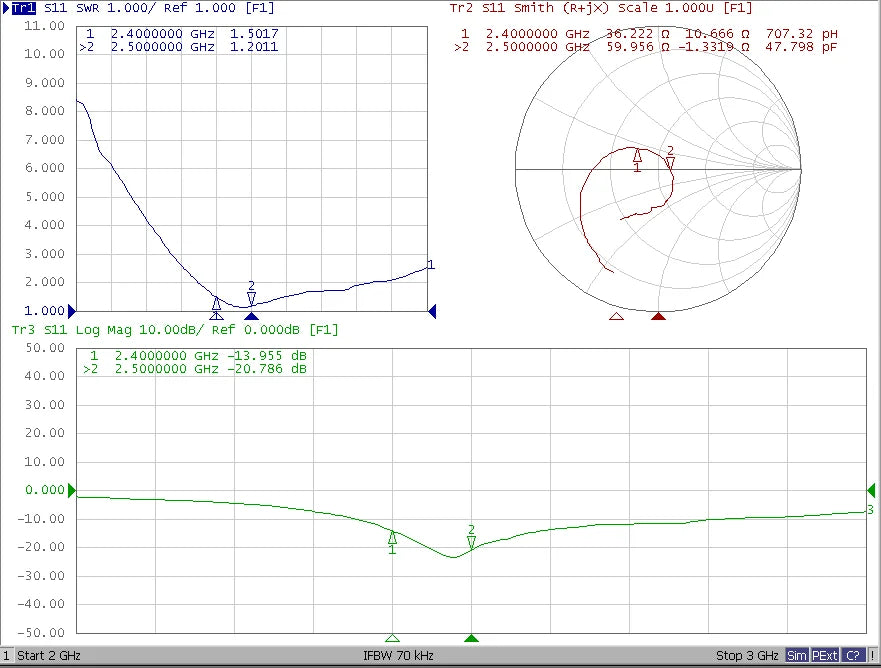Viewport: 881px width, 668px height.
Task: Click marker 1 on Log Mag trace
Action: point(392,537)
